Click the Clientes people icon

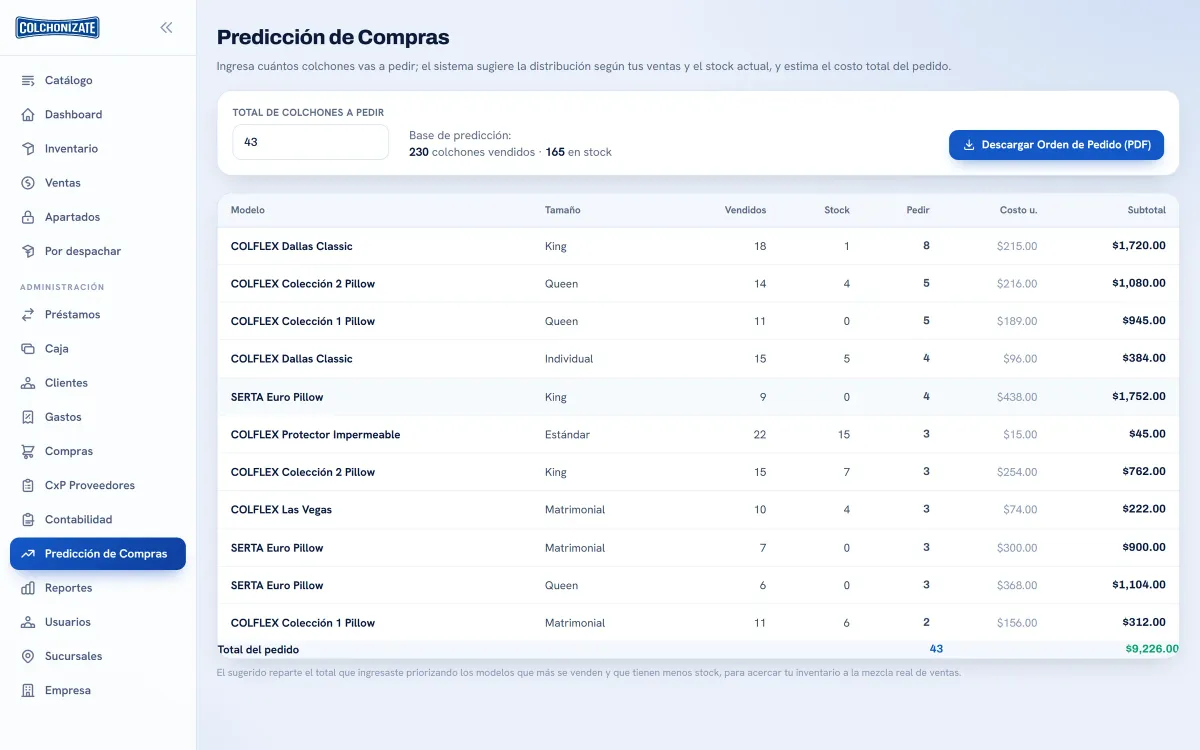tap(28, 383)
